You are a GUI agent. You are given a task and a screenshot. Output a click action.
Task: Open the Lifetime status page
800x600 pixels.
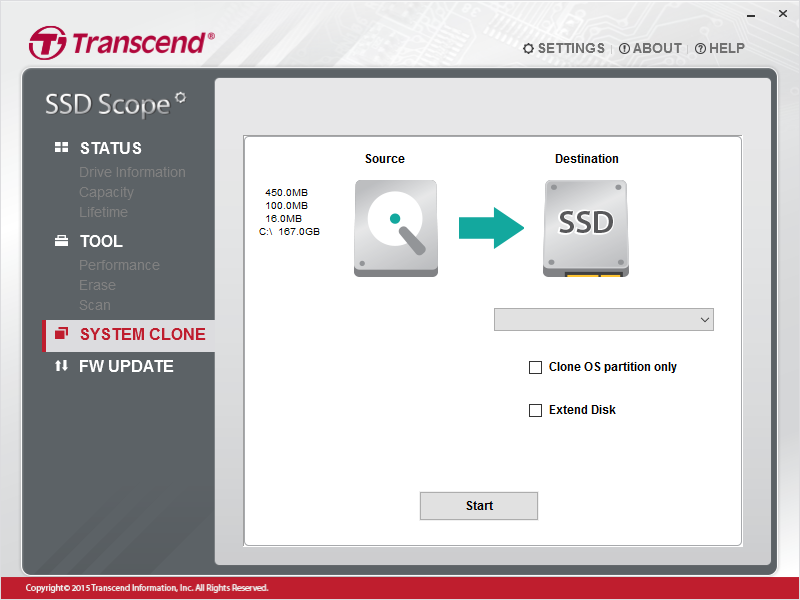pos(103,212)
